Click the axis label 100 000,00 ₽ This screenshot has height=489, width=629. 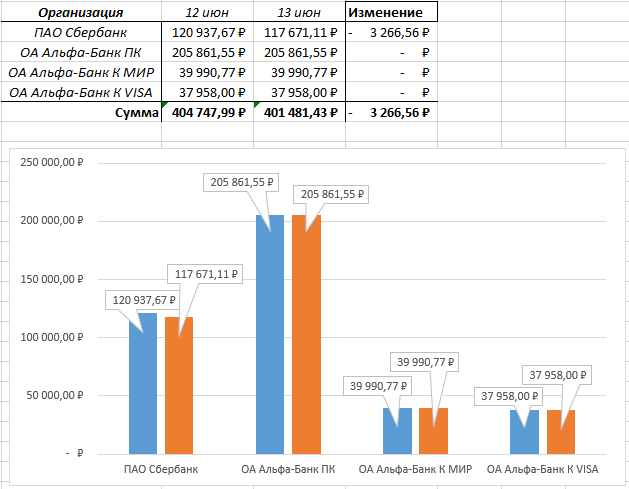pos(51,337)
